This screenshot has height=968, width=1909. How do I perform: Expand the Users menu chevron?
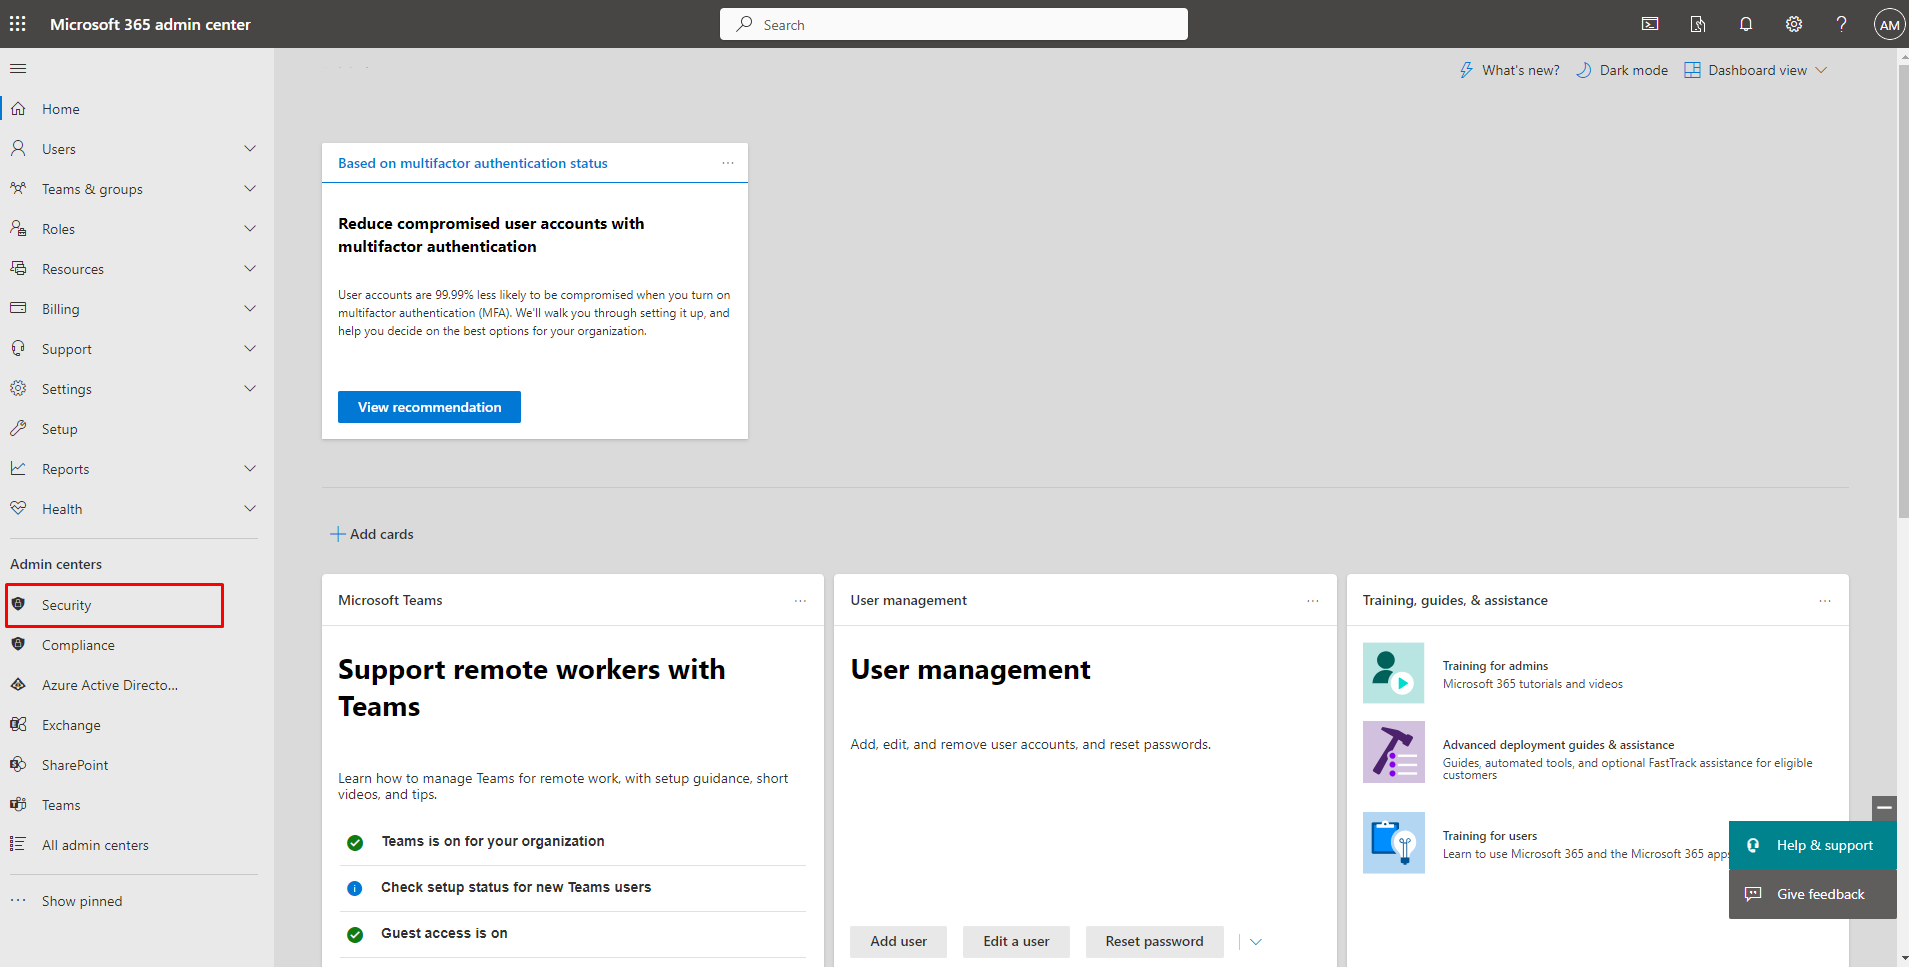pyautogui.click(x=250, y=149)
